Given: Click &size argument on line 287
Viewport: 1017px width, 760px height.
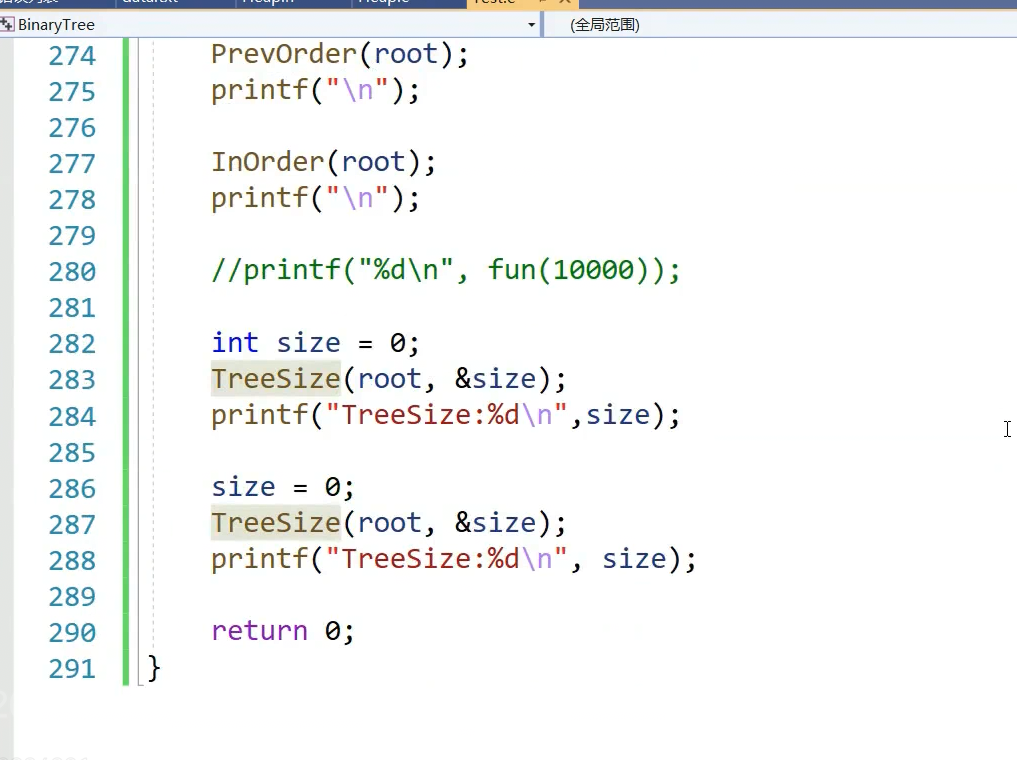Looking at the screenshot, I should 495,523.
